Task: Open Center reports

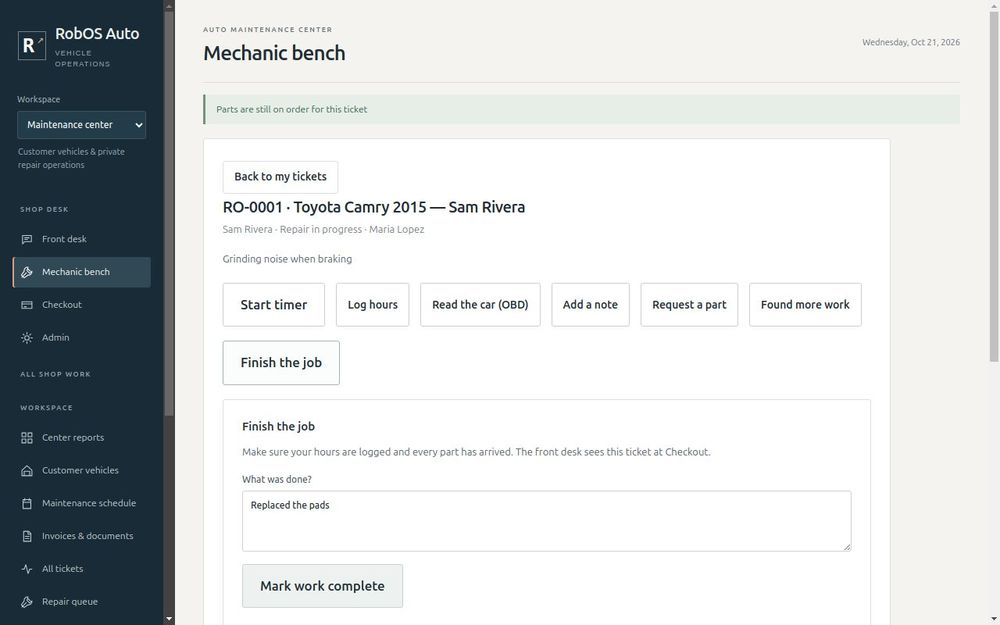Action: tap(82, 438)
